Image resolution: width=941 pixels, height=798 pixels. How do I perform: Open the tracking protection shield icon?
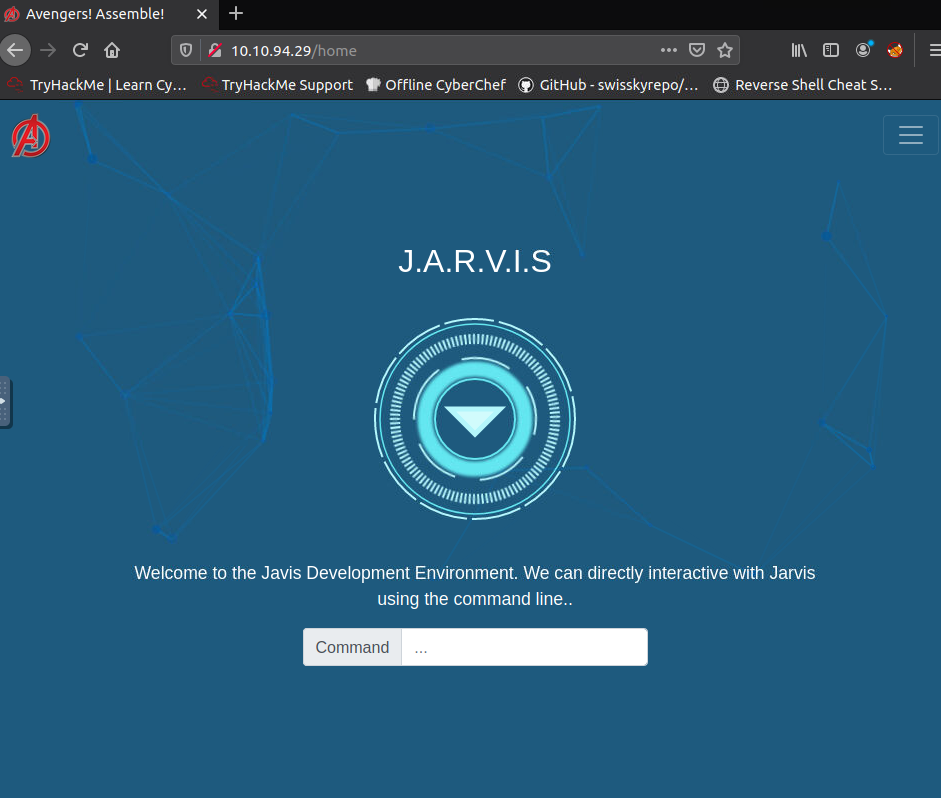186,50
